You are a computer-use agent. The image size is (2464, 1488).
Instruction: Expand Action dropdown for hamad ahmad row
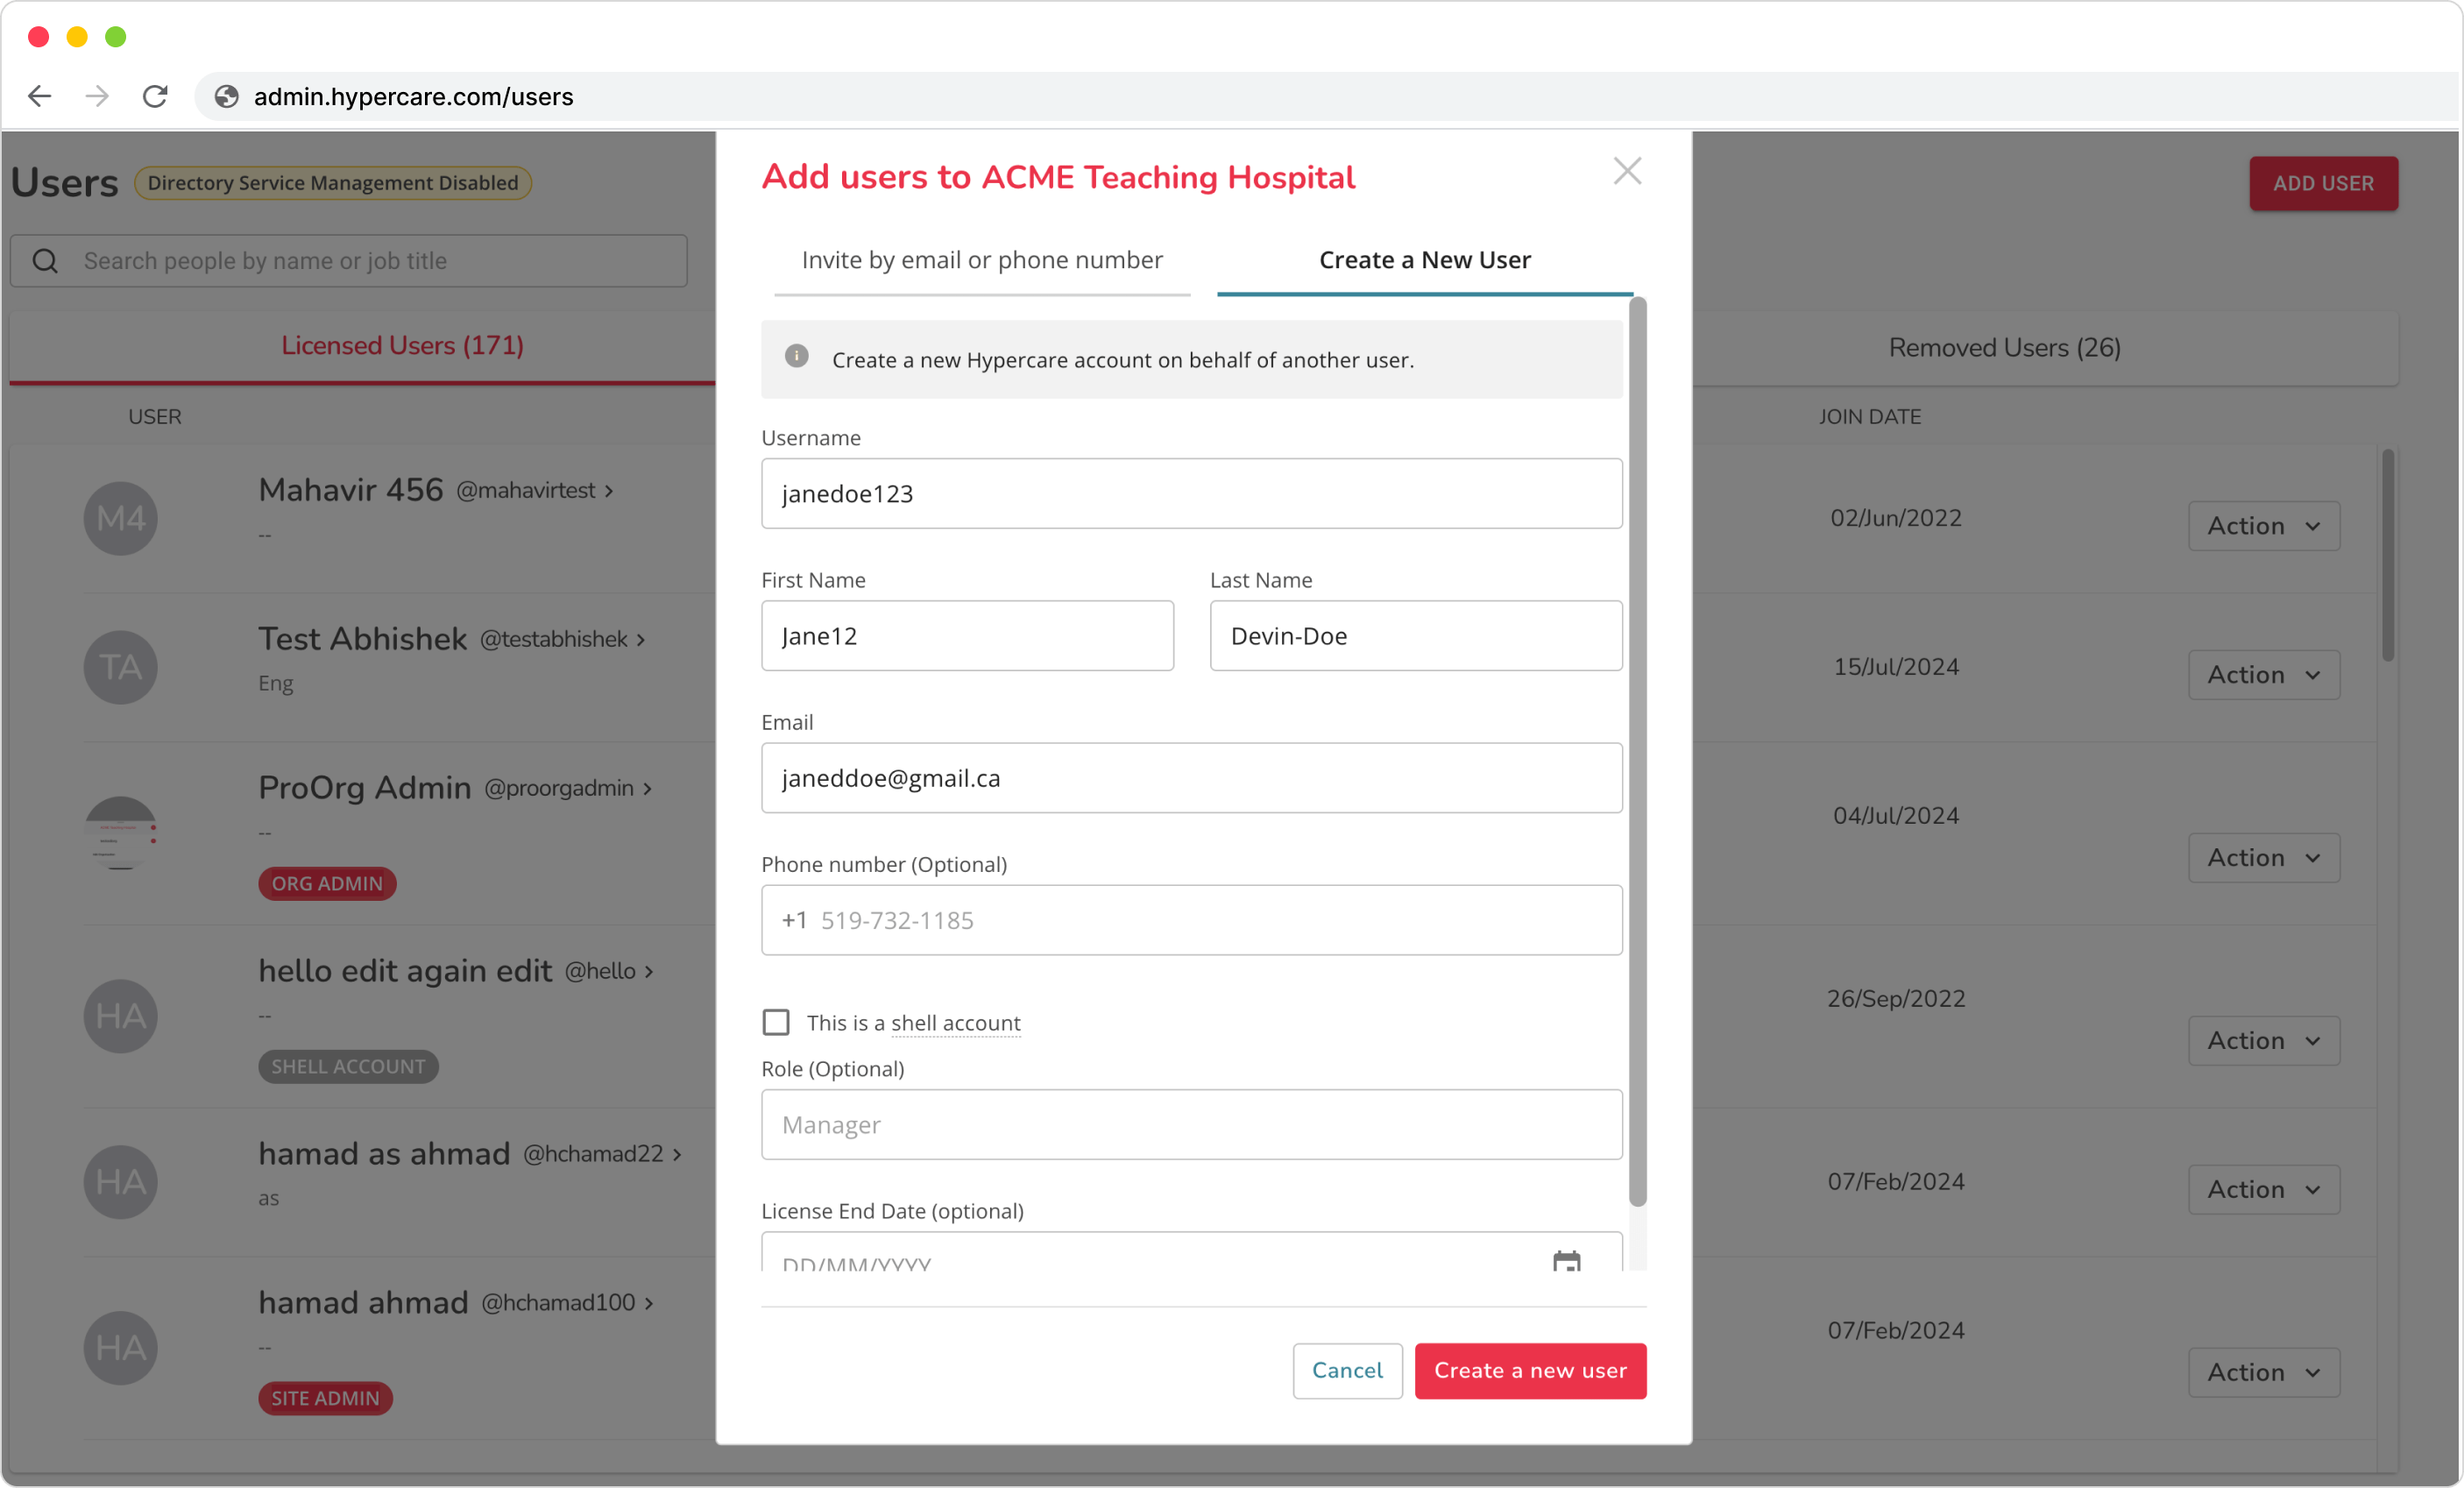(x=2264, y=1373)
